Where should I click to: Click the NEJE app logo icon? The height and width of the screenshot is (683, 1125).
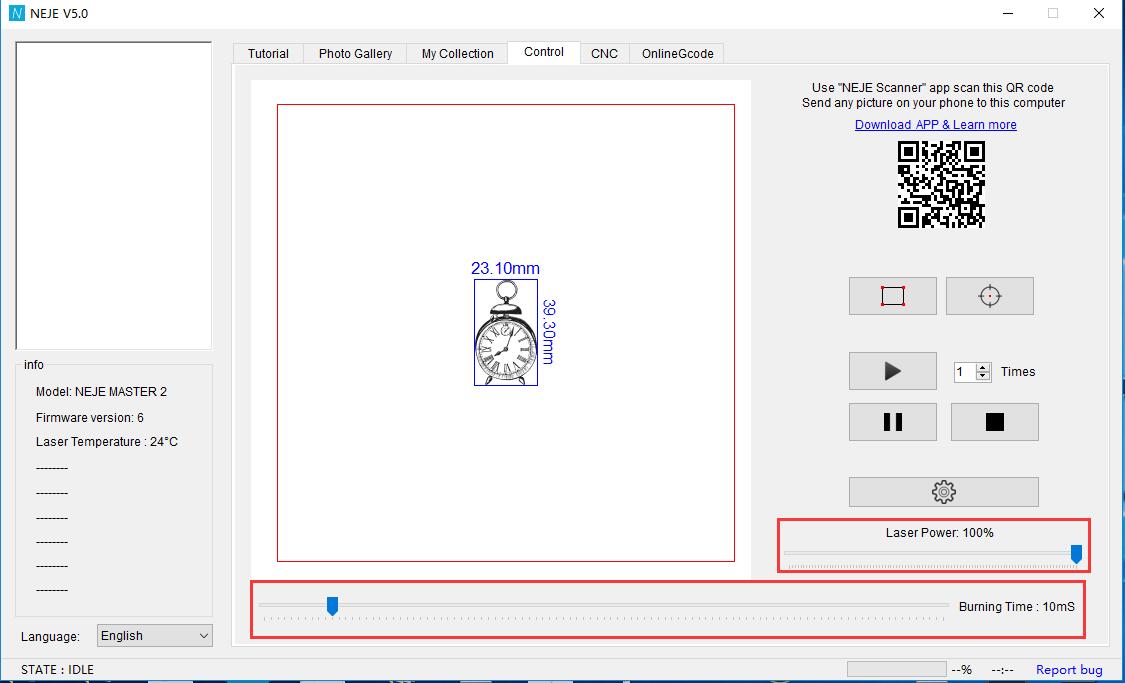[17, 14]
